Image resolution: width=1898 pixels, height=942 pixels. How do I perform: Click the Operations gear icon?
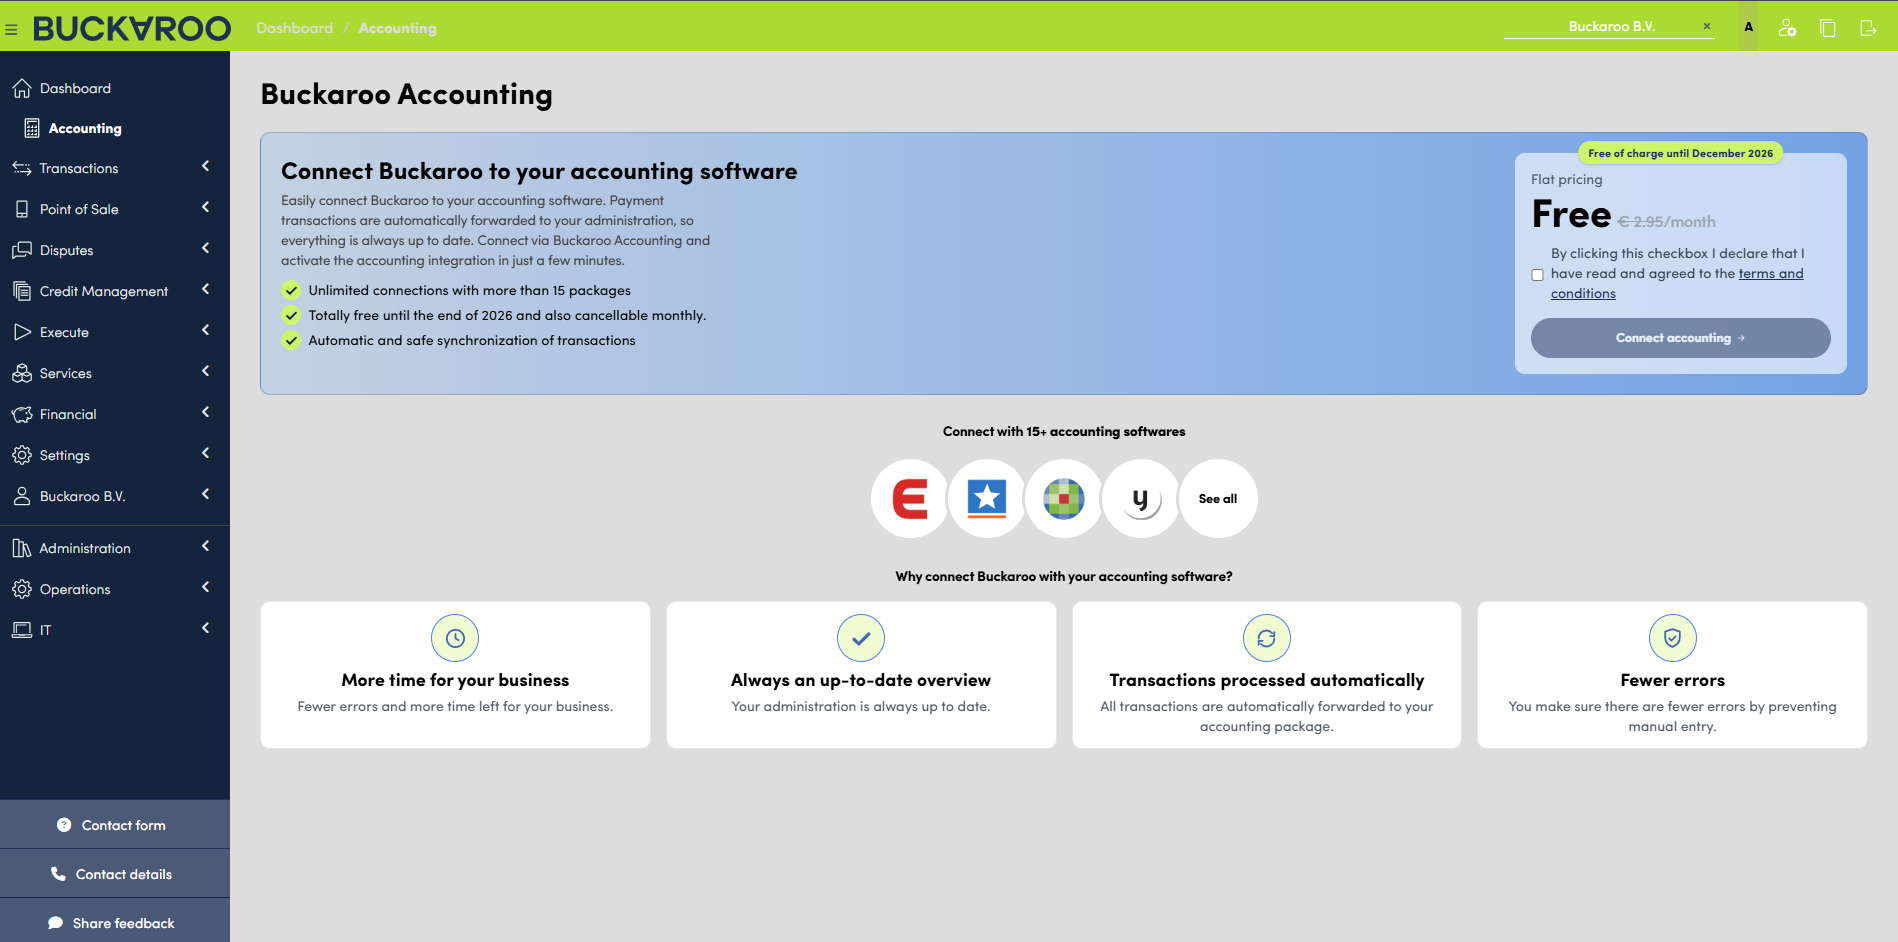point(22,589)
